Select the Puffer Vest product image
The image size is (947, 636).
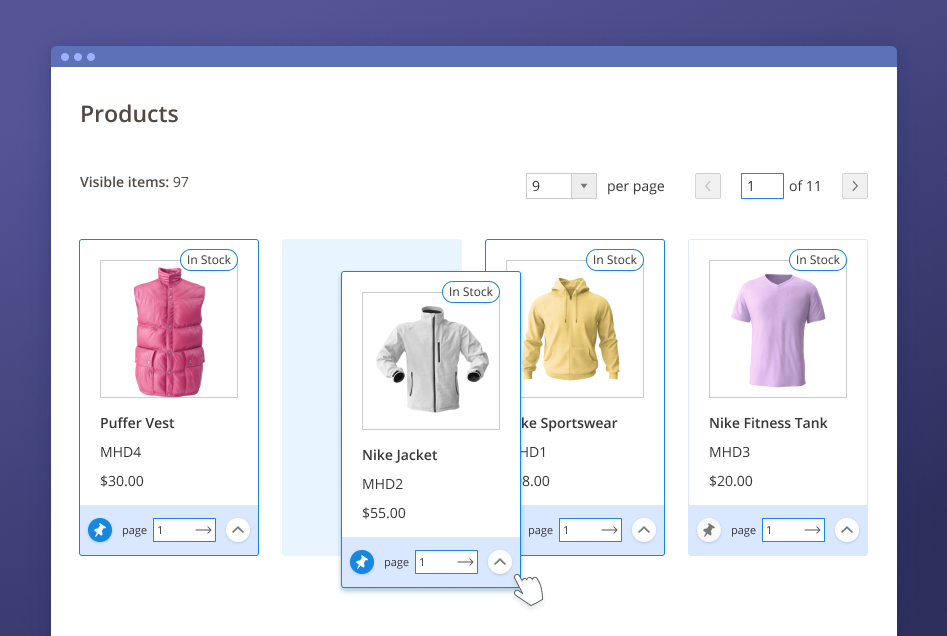[x=169, y=329]
